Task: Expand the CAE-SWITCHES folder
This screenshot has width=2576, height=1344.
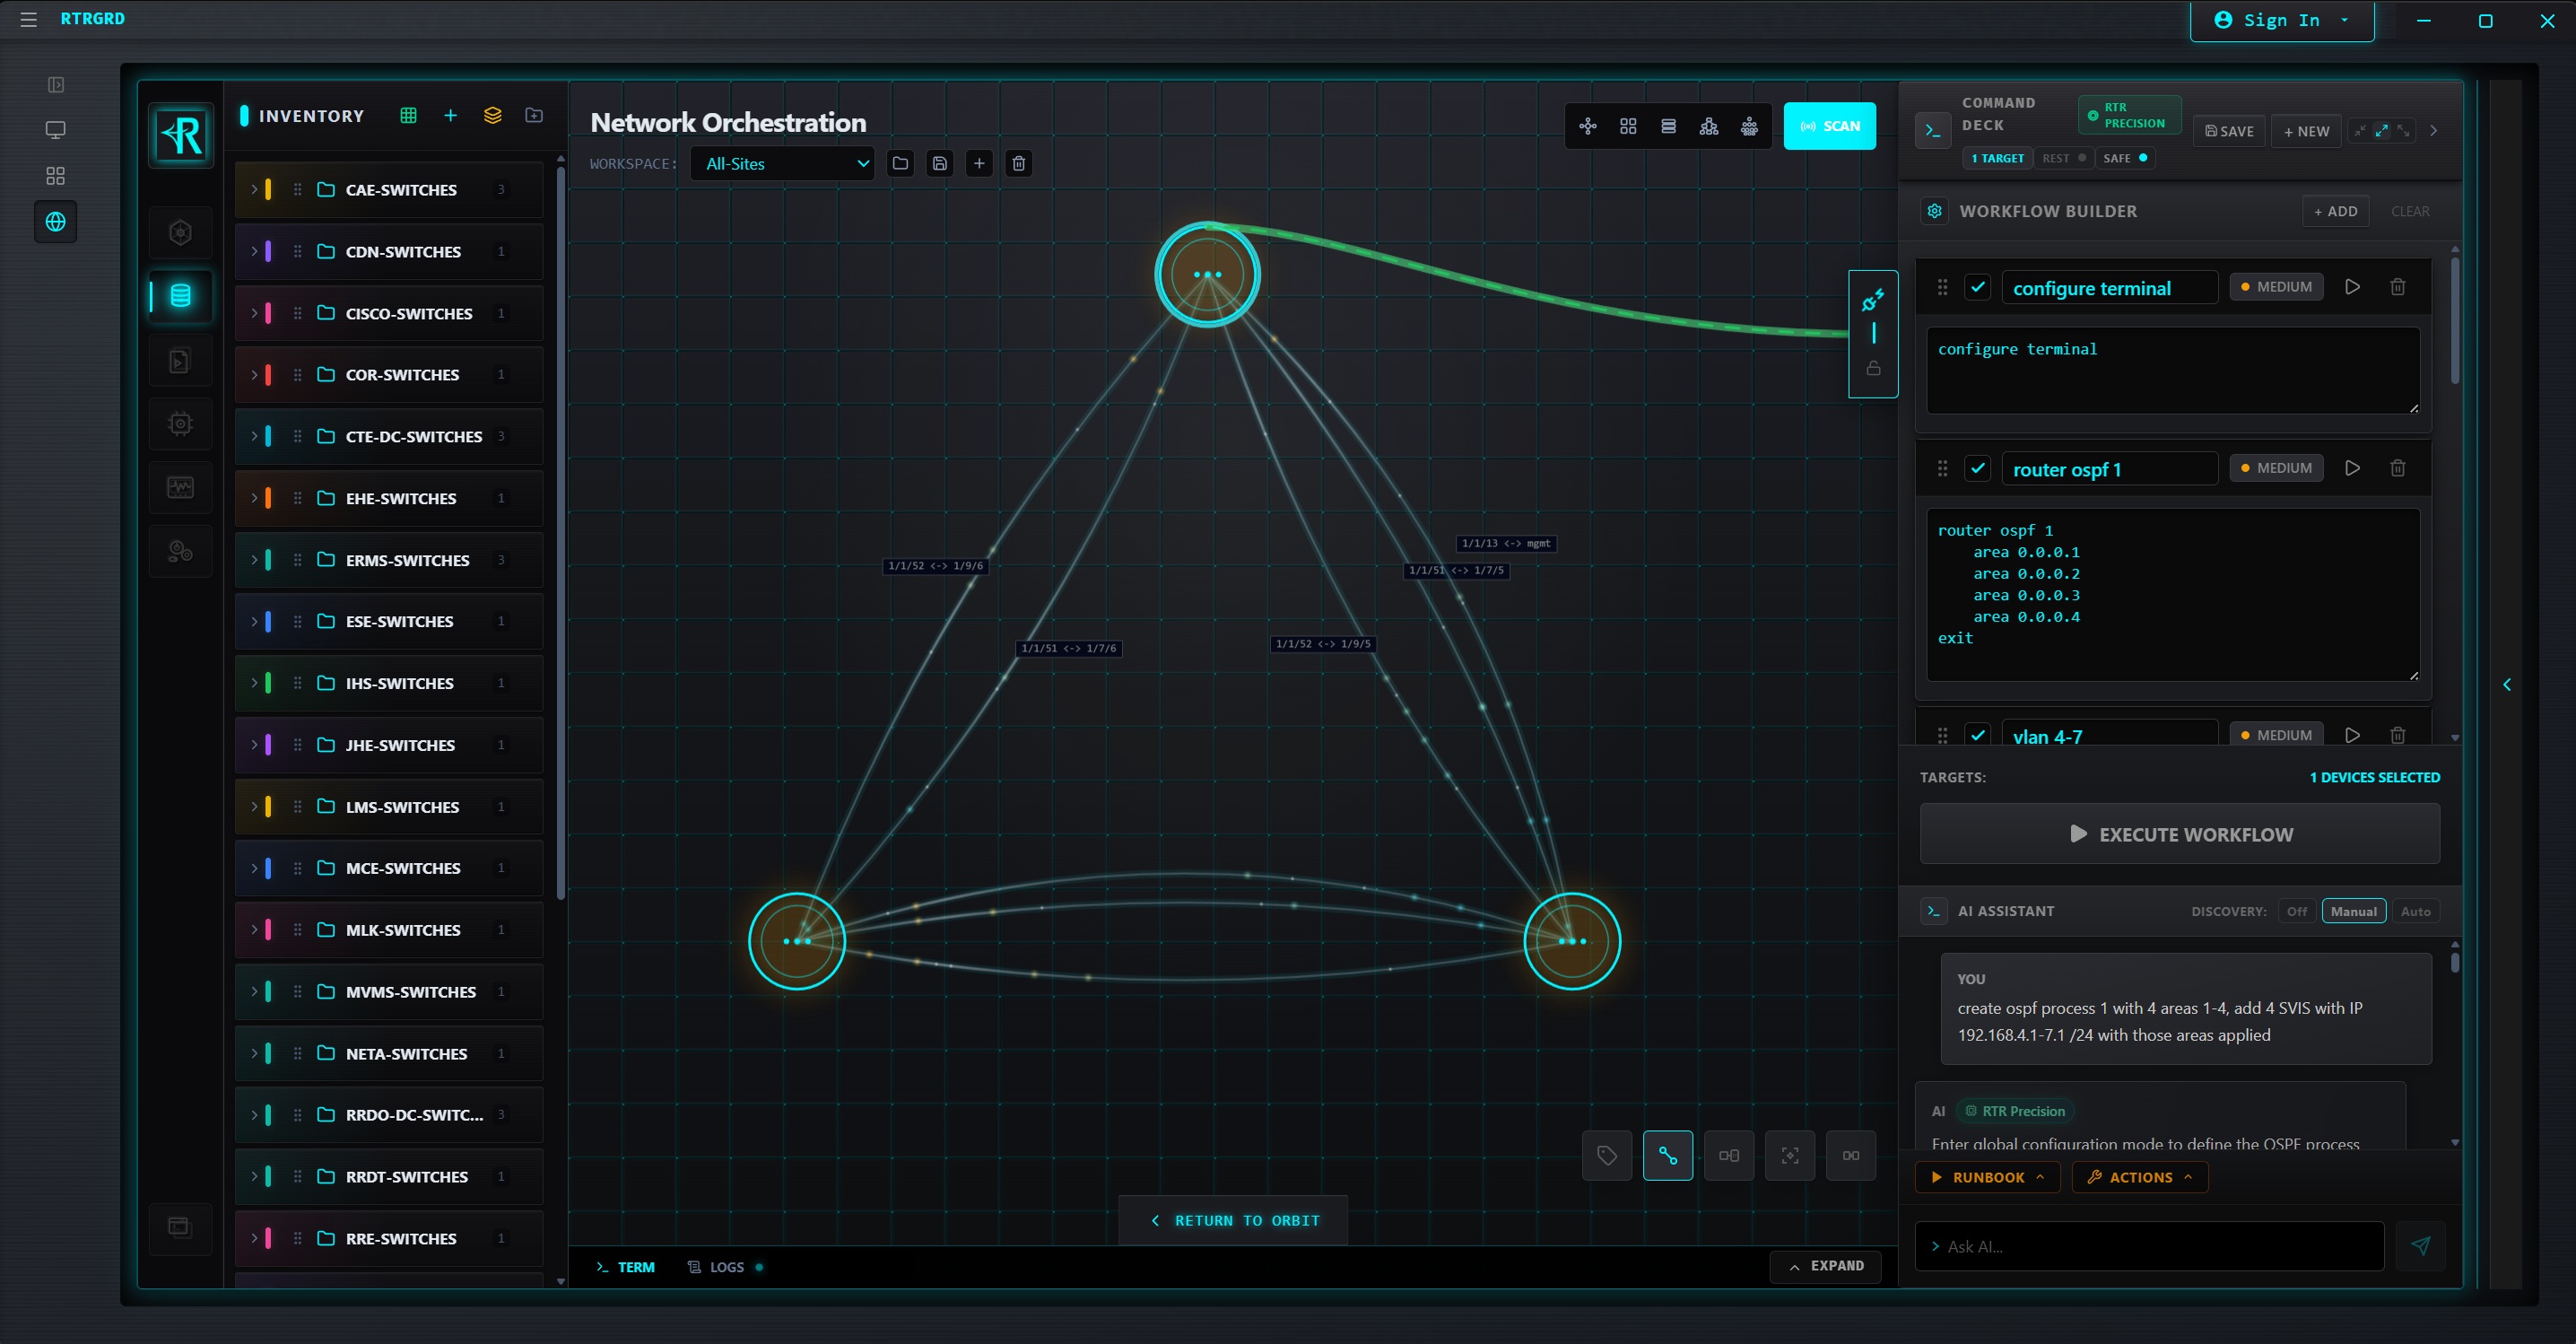Action: pyautogui.click(x=254, y=190)
